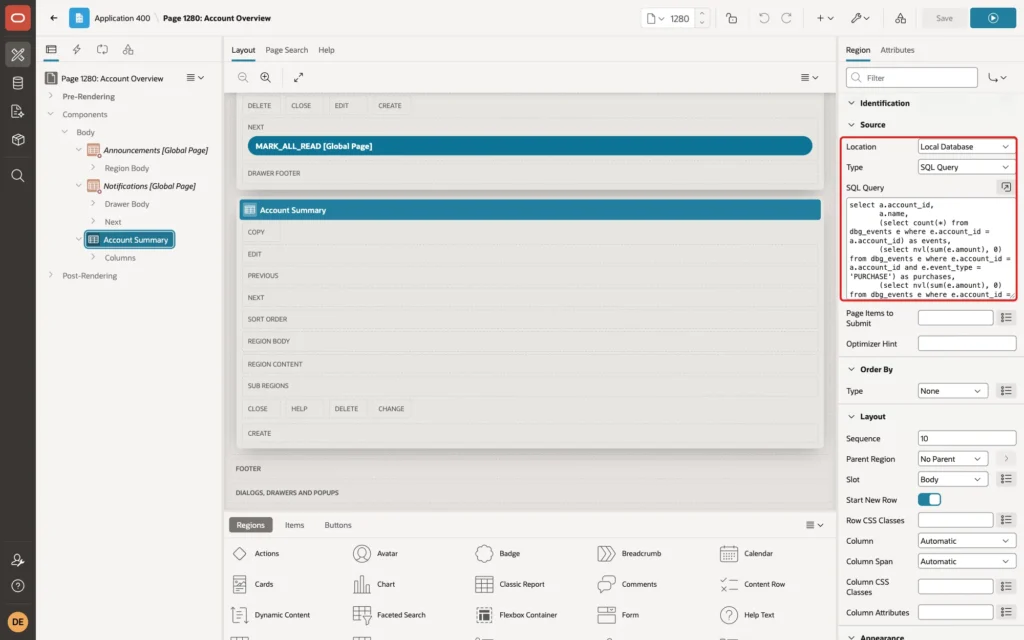Viewport: 1024px width, 640px height.
Task: Switch to the Dynamic Actions lightning tab
Action: (x=76, y=50)
